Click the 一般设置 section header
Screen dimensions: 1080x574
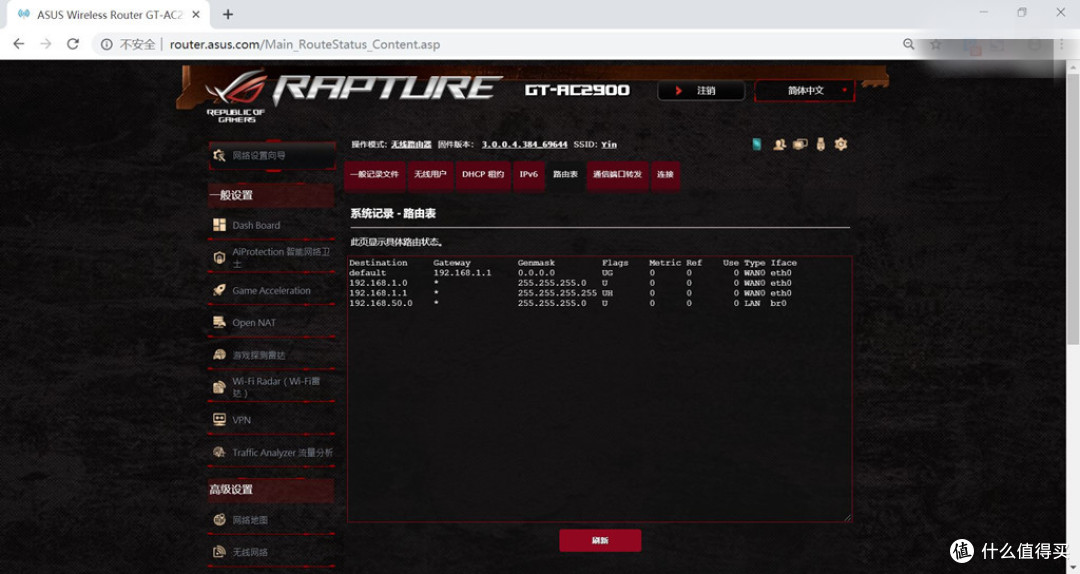click(271, 195)
